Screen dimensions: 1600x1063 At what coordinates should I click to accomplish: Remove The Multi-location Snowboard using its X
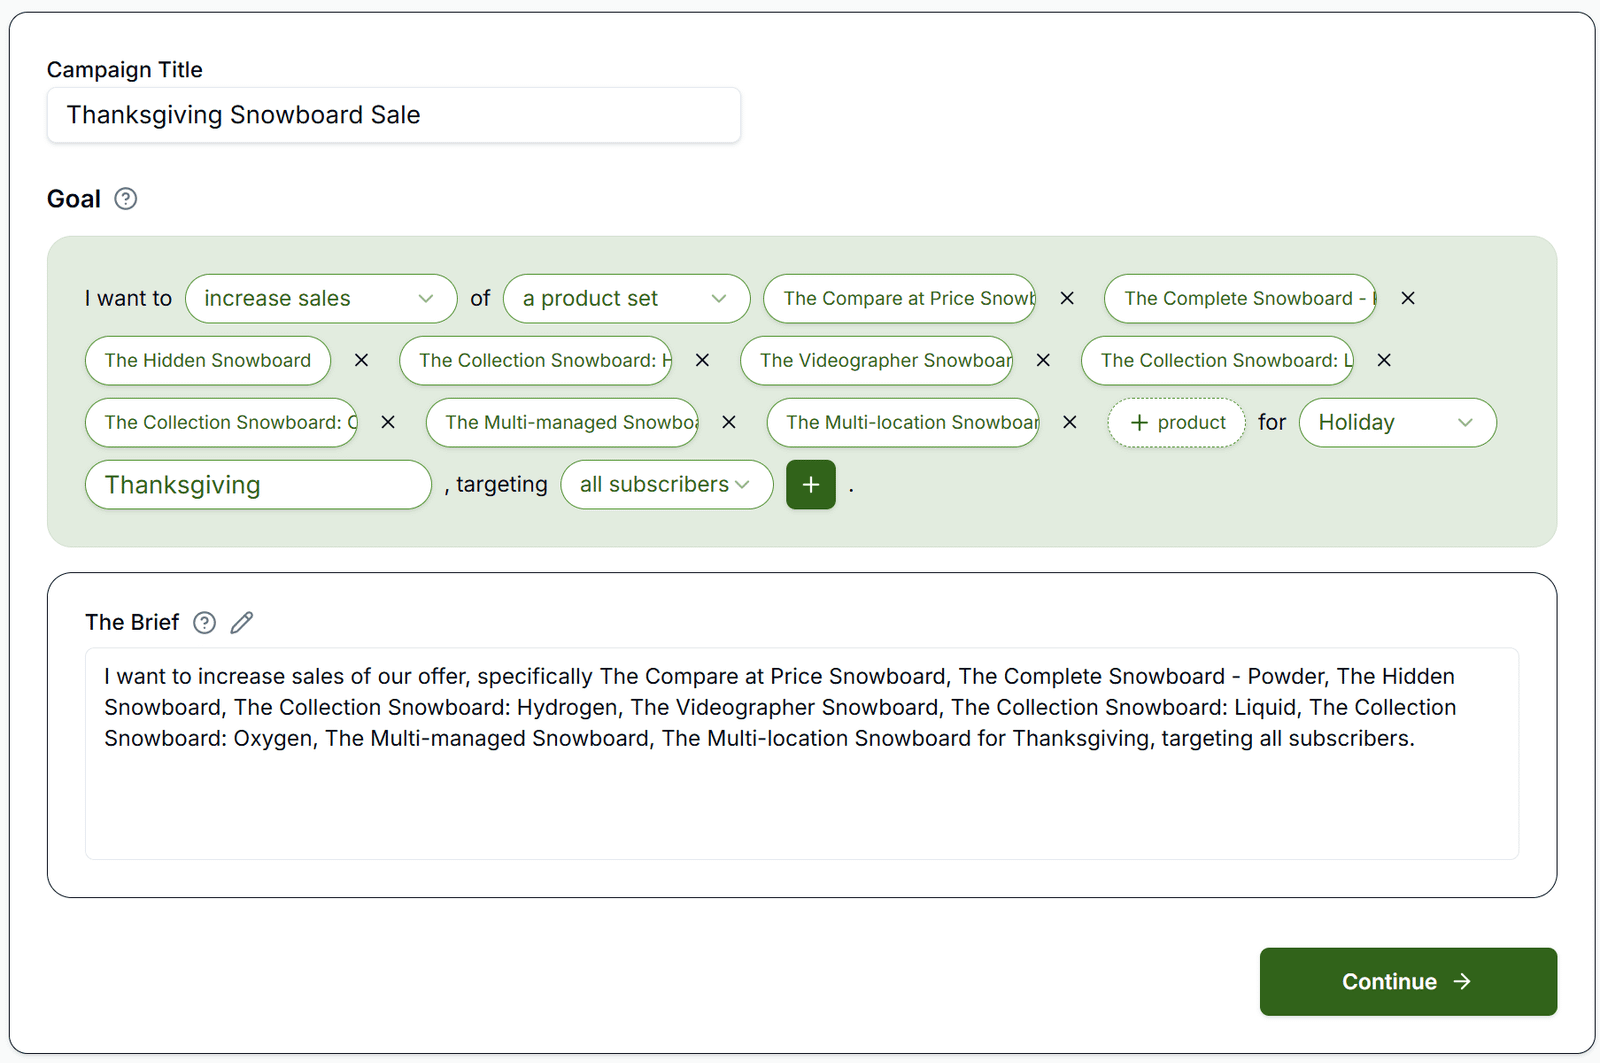[x=1070, y=423]
